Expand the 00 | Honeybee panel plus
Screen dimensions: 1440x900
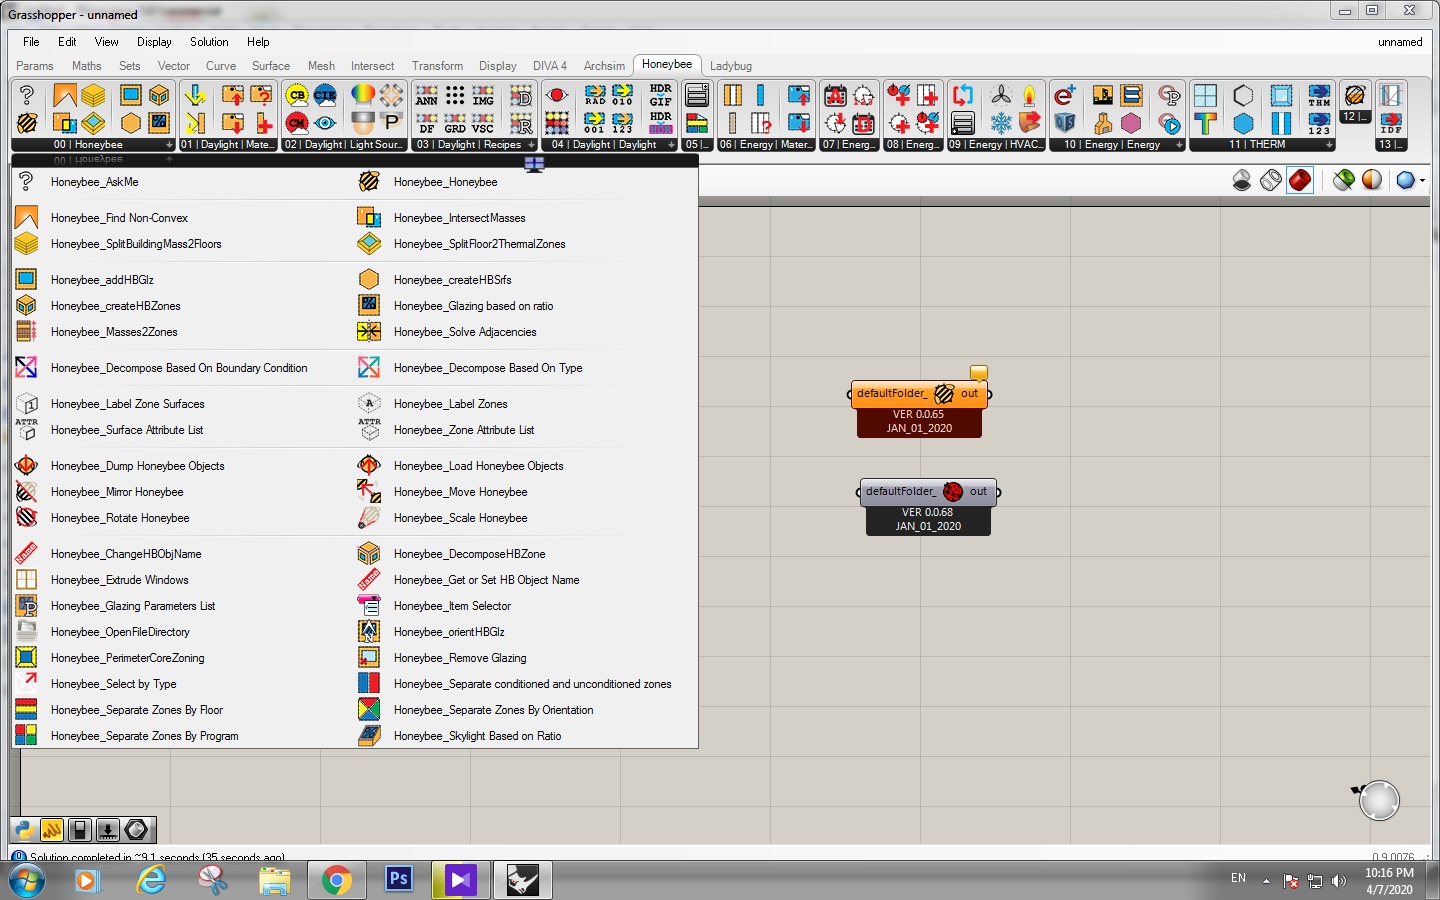[169, 145]
